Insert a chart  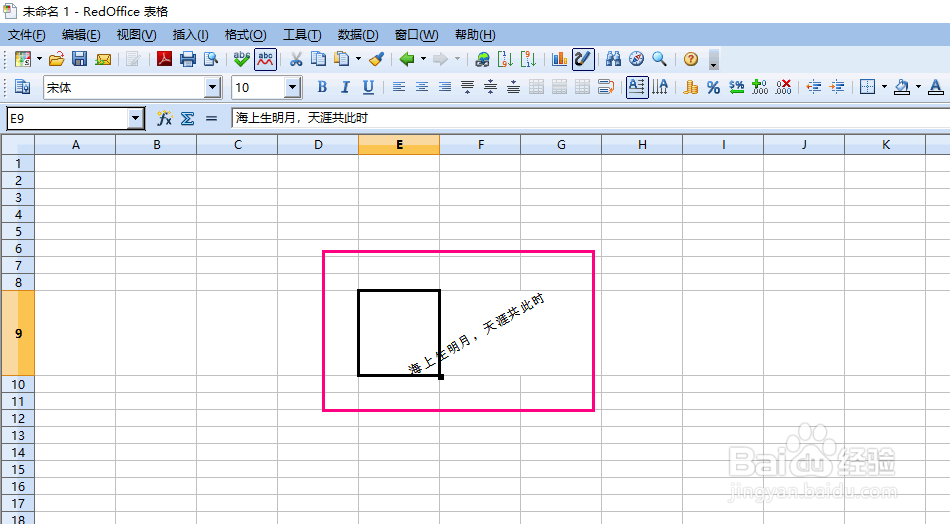click(559, 59)
